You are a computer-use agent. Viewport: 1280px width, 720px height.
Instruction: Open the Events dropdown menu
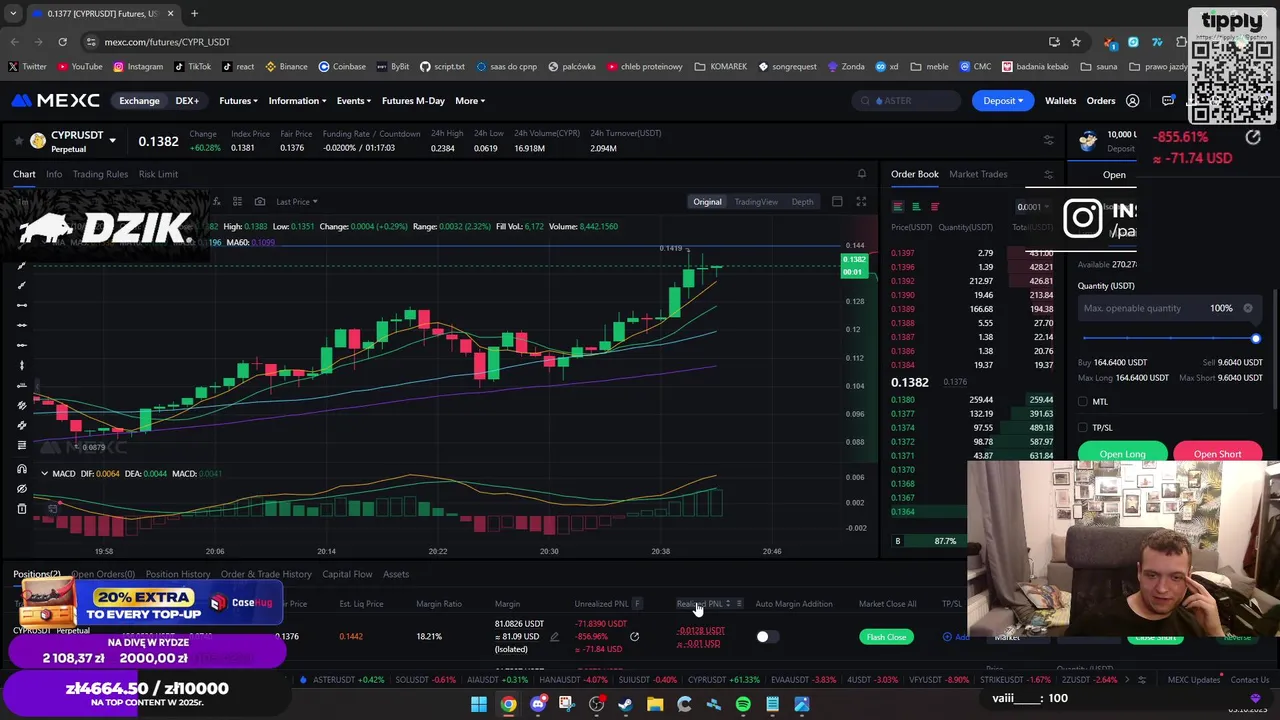(354, 101)
